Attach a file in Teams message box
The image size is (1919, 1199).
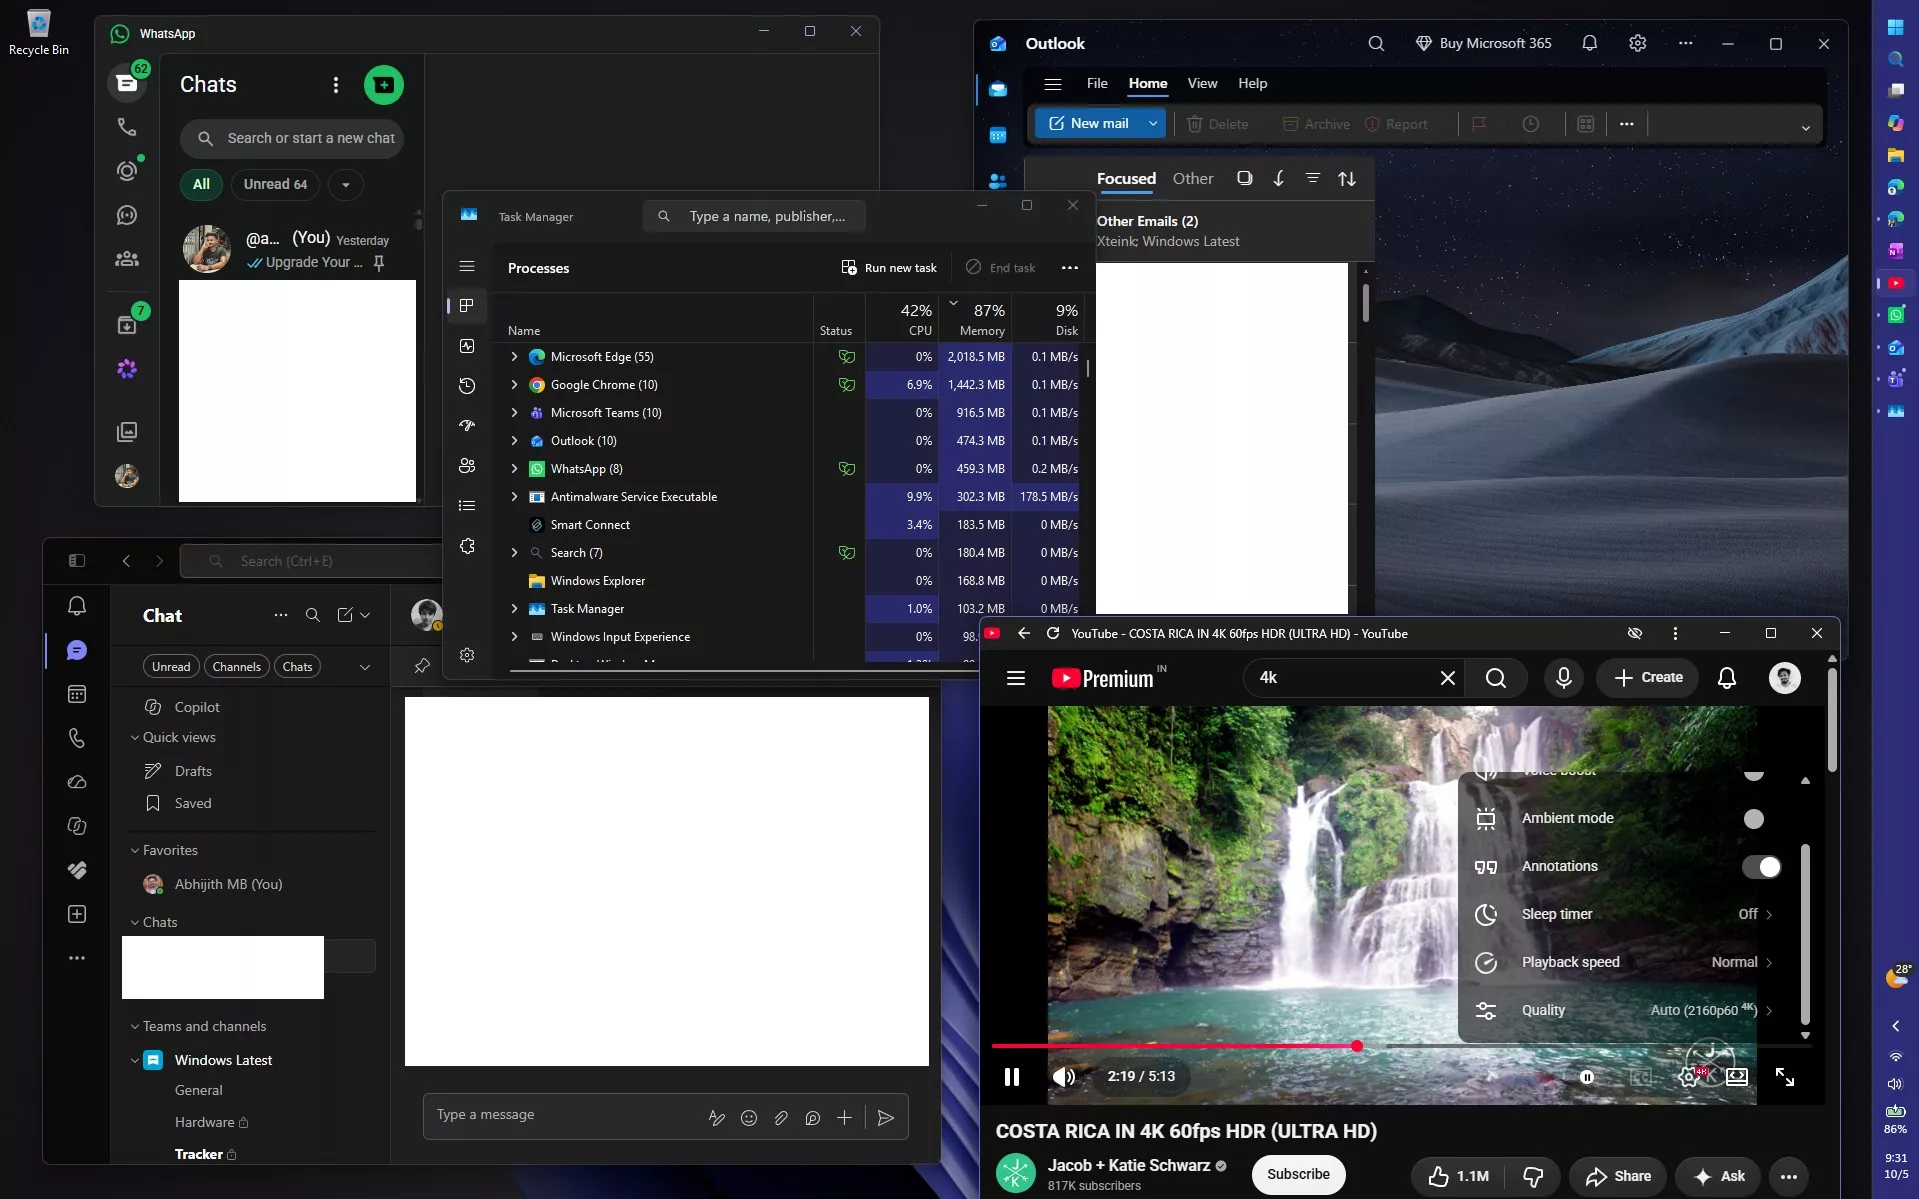[x=781, y=1118]
